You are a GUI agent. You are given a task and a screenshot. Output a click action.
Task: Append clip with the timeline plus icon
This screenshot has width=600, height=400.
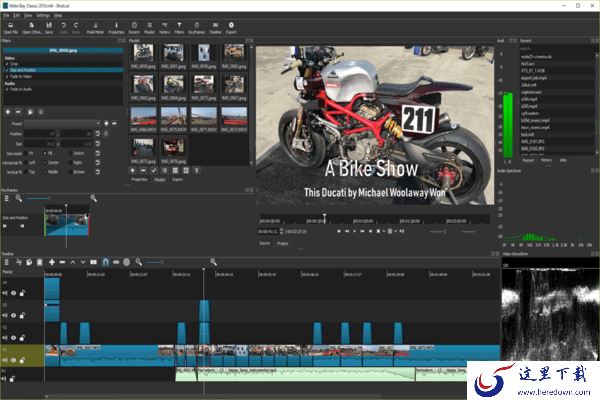pos(52,262)
